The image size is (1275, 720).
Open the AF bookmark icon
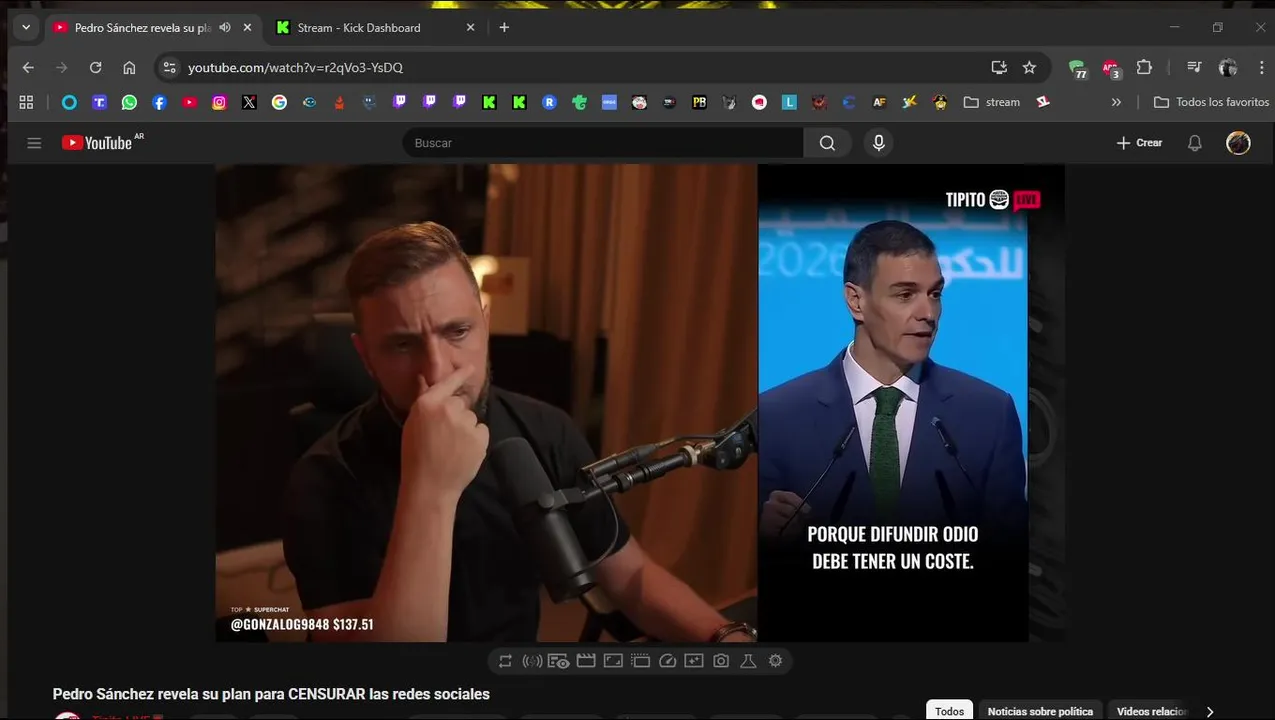pos(879,102)
